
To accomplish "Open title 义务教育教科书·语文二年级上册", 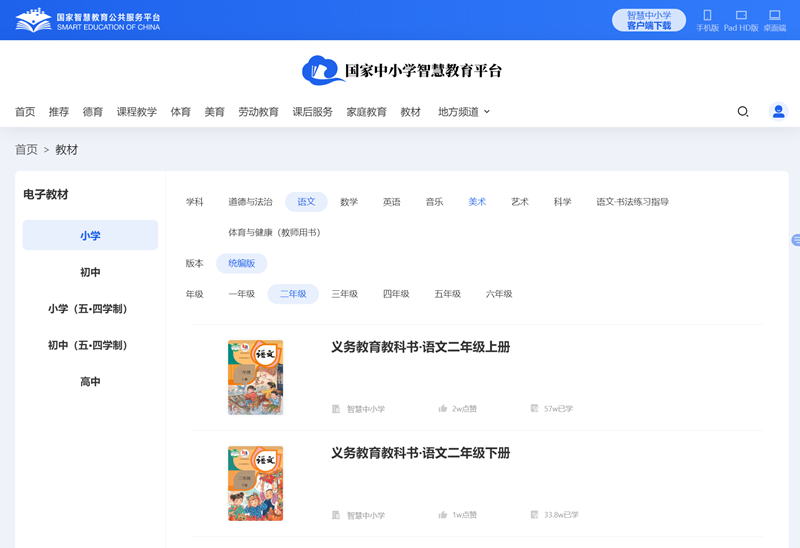I will (x=420, y=347).
